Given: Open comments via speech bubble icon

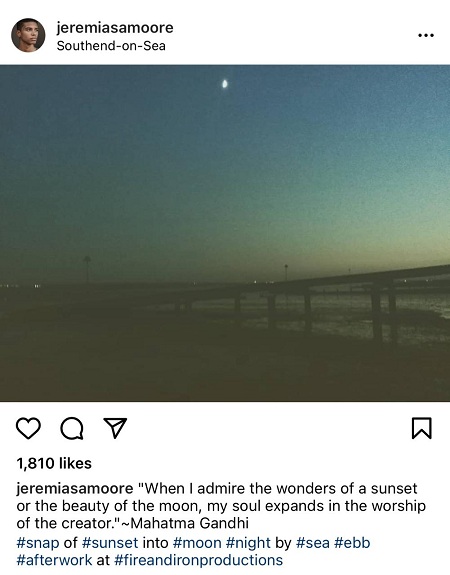Looking at the screenshot, I should [x=72, y=428].
